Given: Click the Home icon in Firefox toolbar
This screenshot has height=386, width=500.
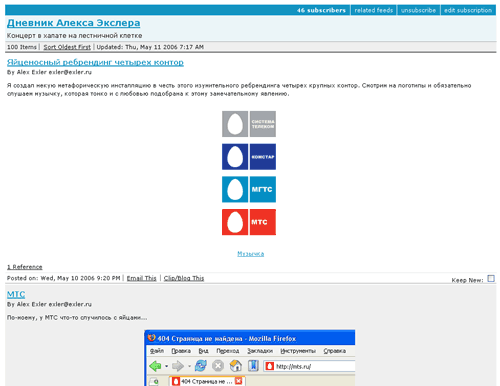Looking at the screenshot, I should tap(236, 366).
